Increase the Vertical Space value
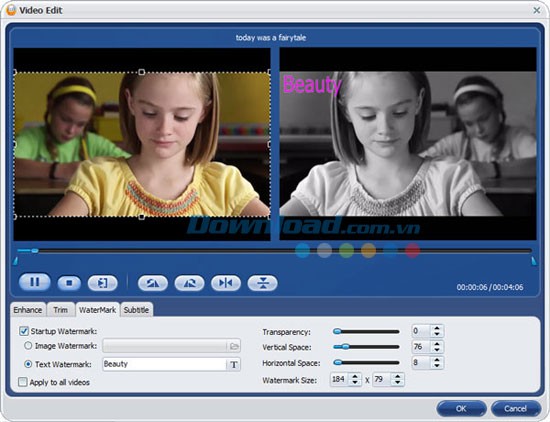This screenshot has height=422, width=550. tap(437, 344)
